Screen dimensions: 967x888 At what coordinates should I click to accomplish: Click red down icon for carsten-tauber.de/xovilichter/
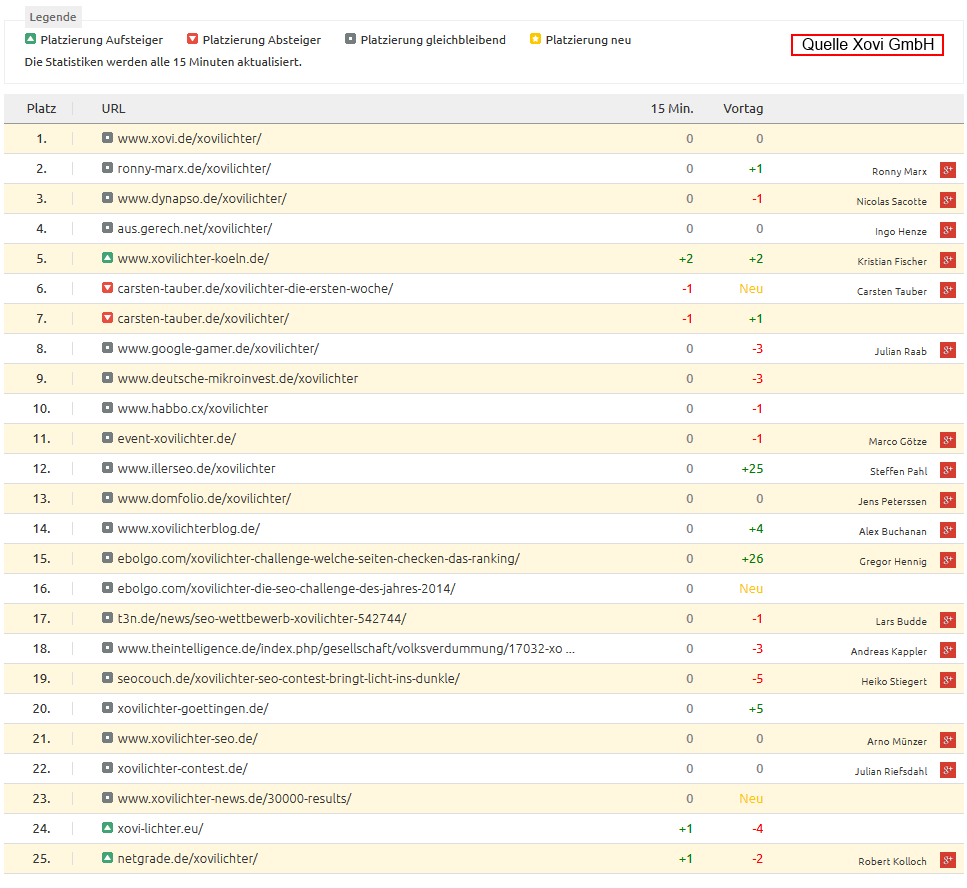(x=108, y=318)
